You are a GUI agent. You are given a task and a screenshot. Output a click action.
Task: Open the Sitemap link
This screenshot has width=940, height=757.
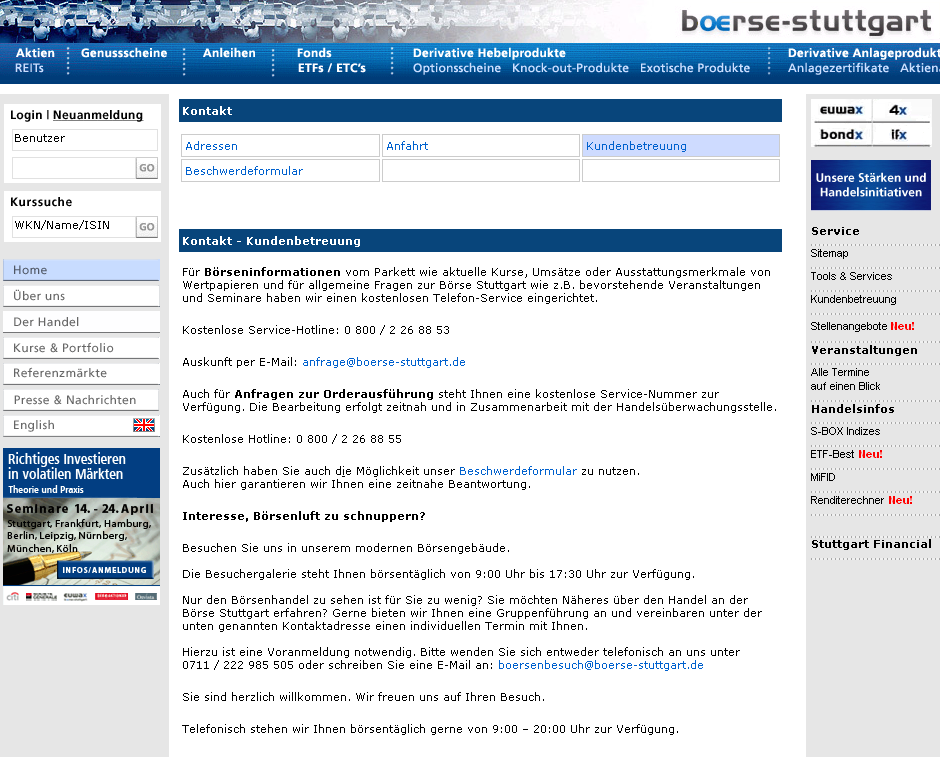(829, 253)
